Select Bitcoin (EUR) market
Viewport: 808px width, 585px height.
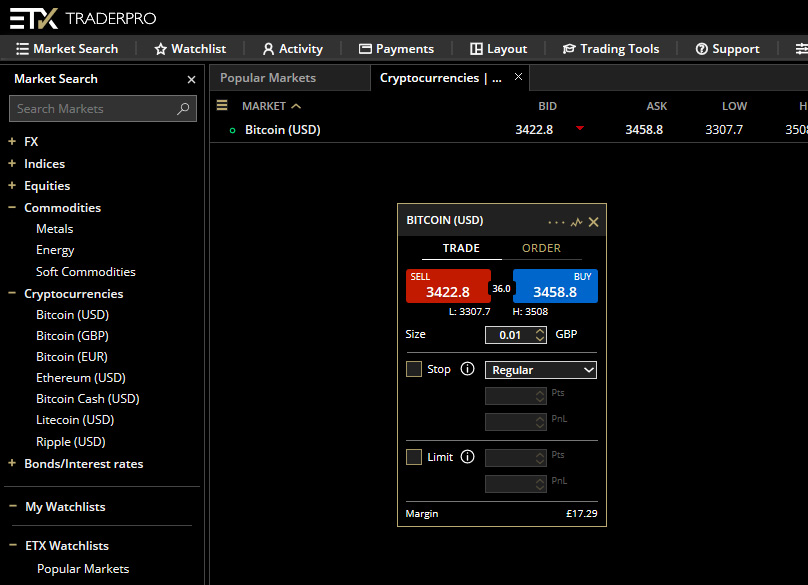(x=72, y=357)
